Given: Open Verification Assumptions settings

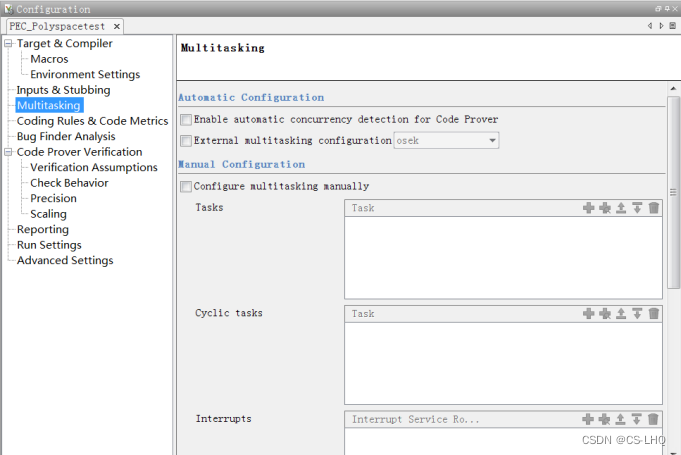Looking at the screenshot, I should coord(94,168).
